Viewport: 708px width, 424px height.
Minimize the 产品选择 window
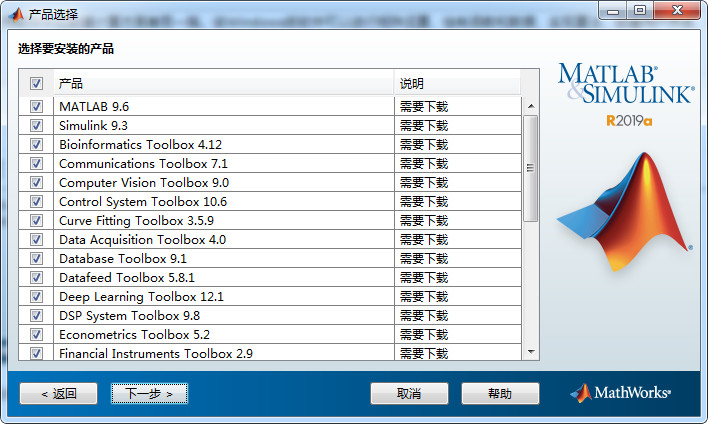613,11
